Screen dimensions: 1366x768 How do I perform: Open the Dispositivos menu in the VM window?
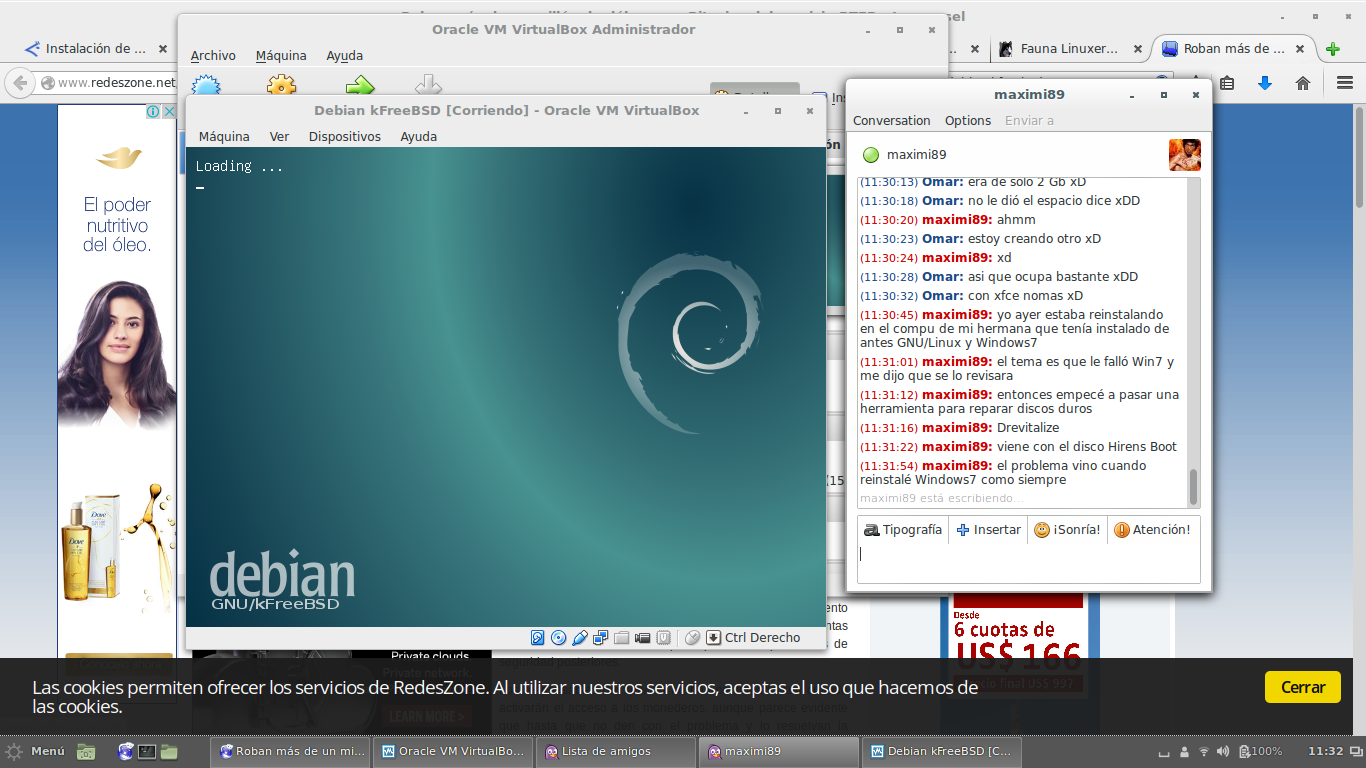click(x=345, y=136)
